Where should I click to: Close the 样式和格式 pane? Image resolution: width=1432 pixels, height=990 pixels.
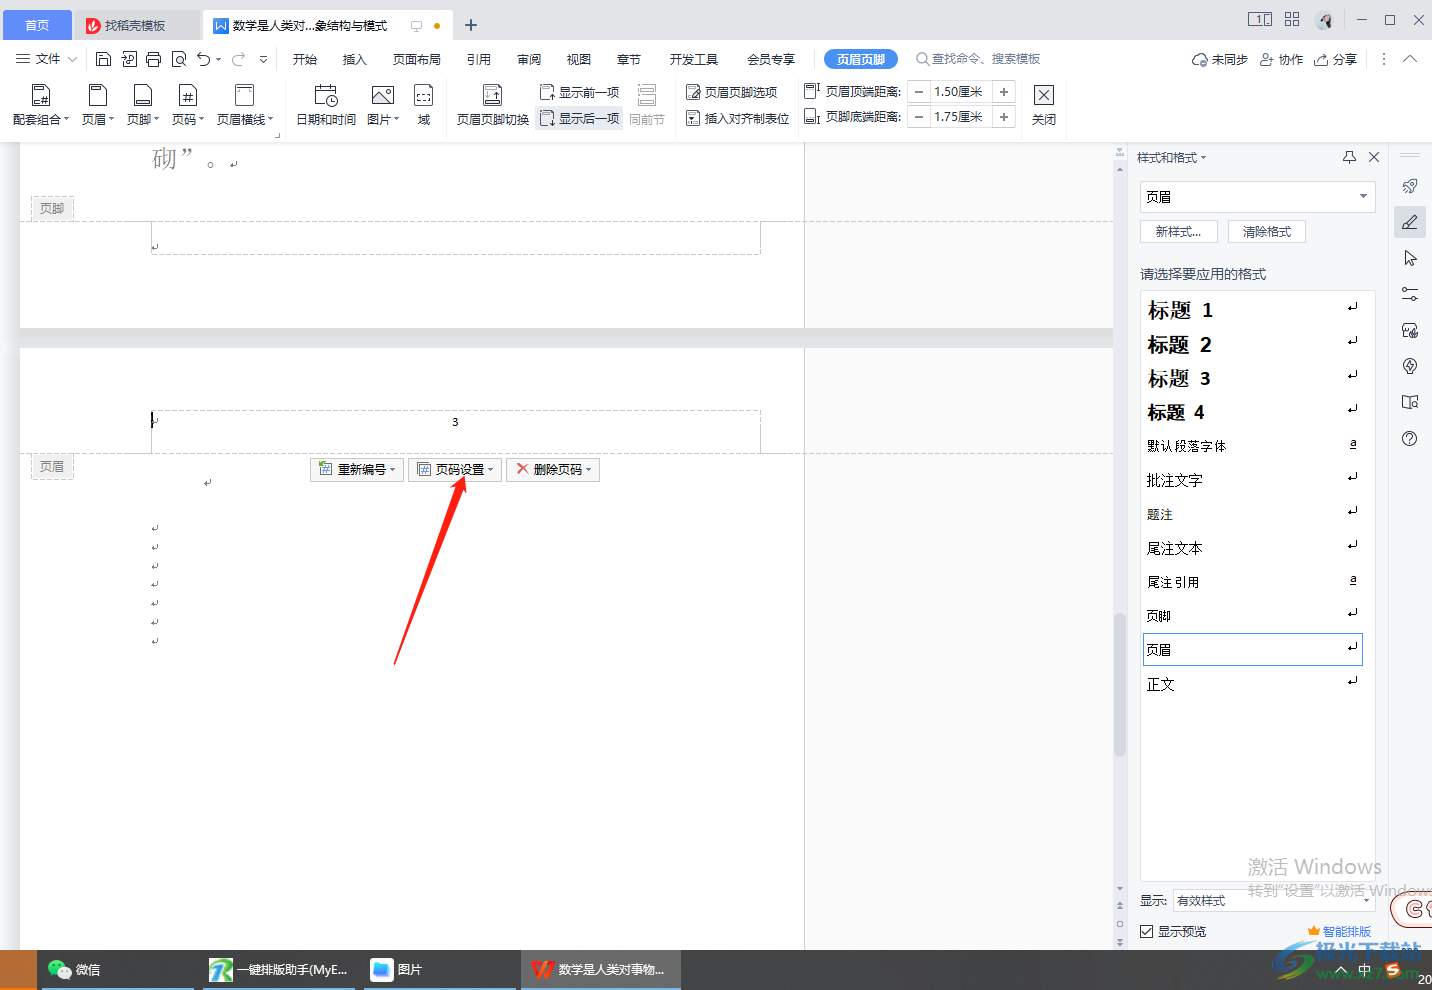(1374, 157)
